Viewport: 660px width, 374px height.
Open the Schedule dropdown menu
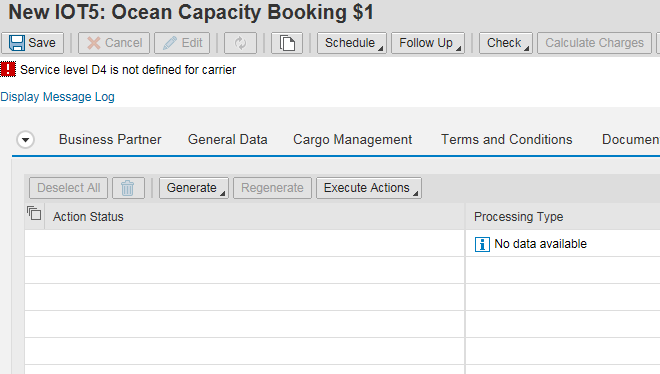pyautogui.click(x=352, y=43)
